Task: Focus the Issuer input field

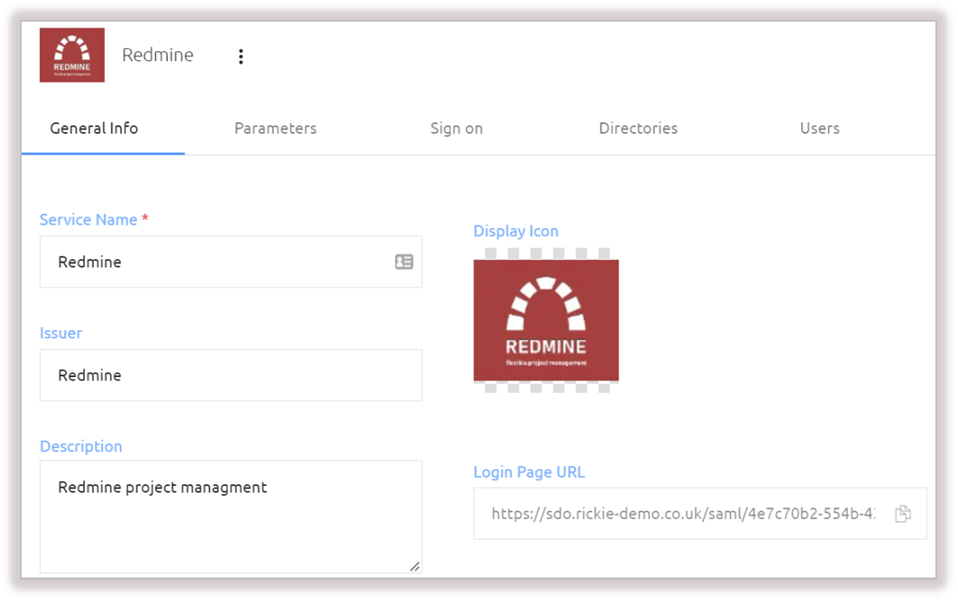Action: (x=231, y=375)
